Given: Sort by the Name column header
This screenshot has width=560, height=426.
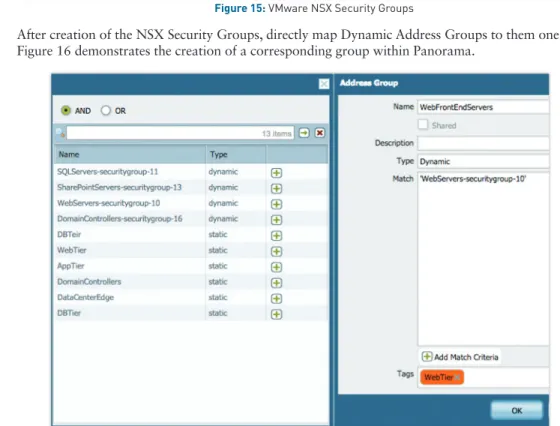Looking at the screenshot, I should click(130, 154).
